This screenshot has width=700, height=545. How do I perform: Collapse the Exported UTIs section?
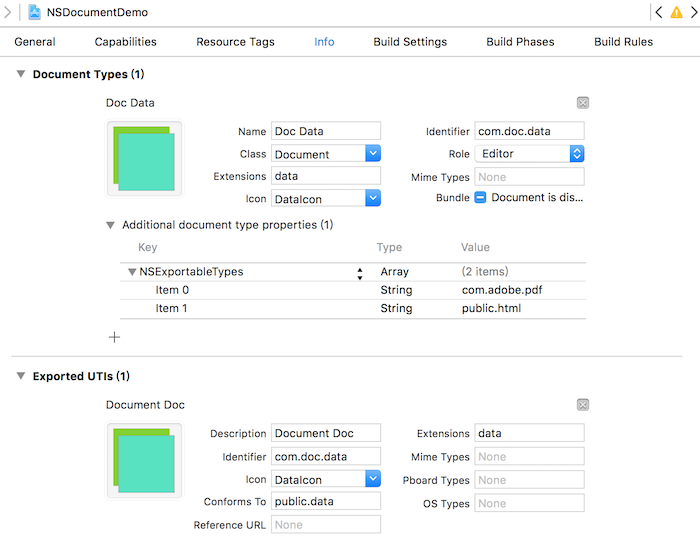(x=20, y=377)
